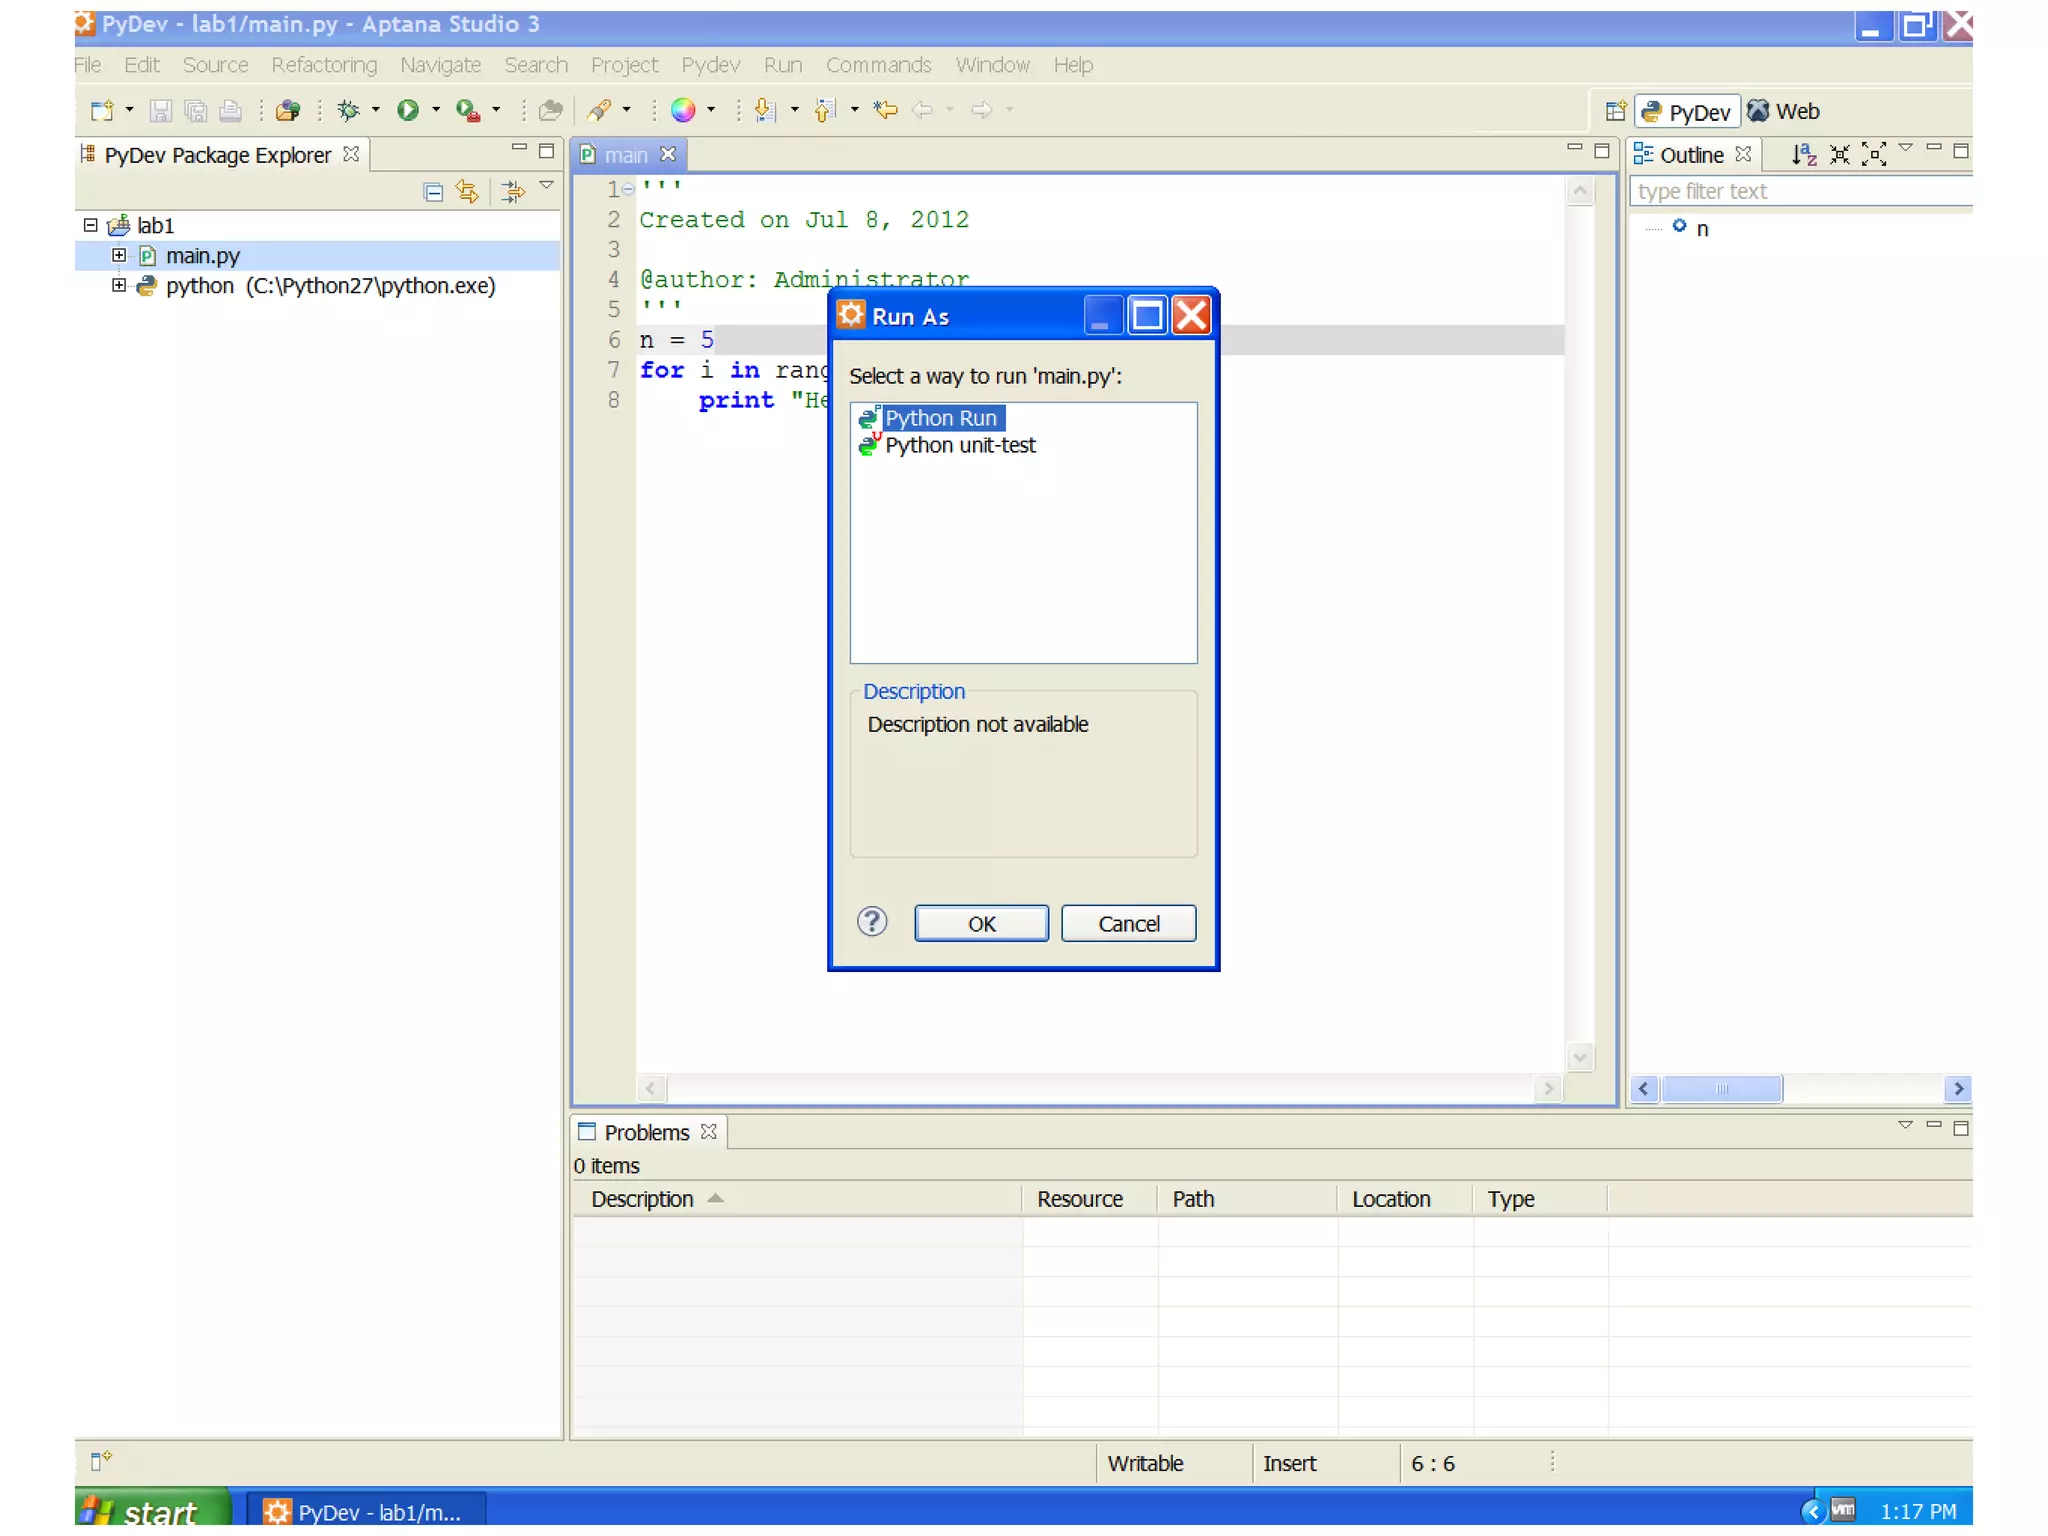The height and width of the screenshot is (1536, 2048).
Task: Click the Save All icon
Action: click(195, 110)
